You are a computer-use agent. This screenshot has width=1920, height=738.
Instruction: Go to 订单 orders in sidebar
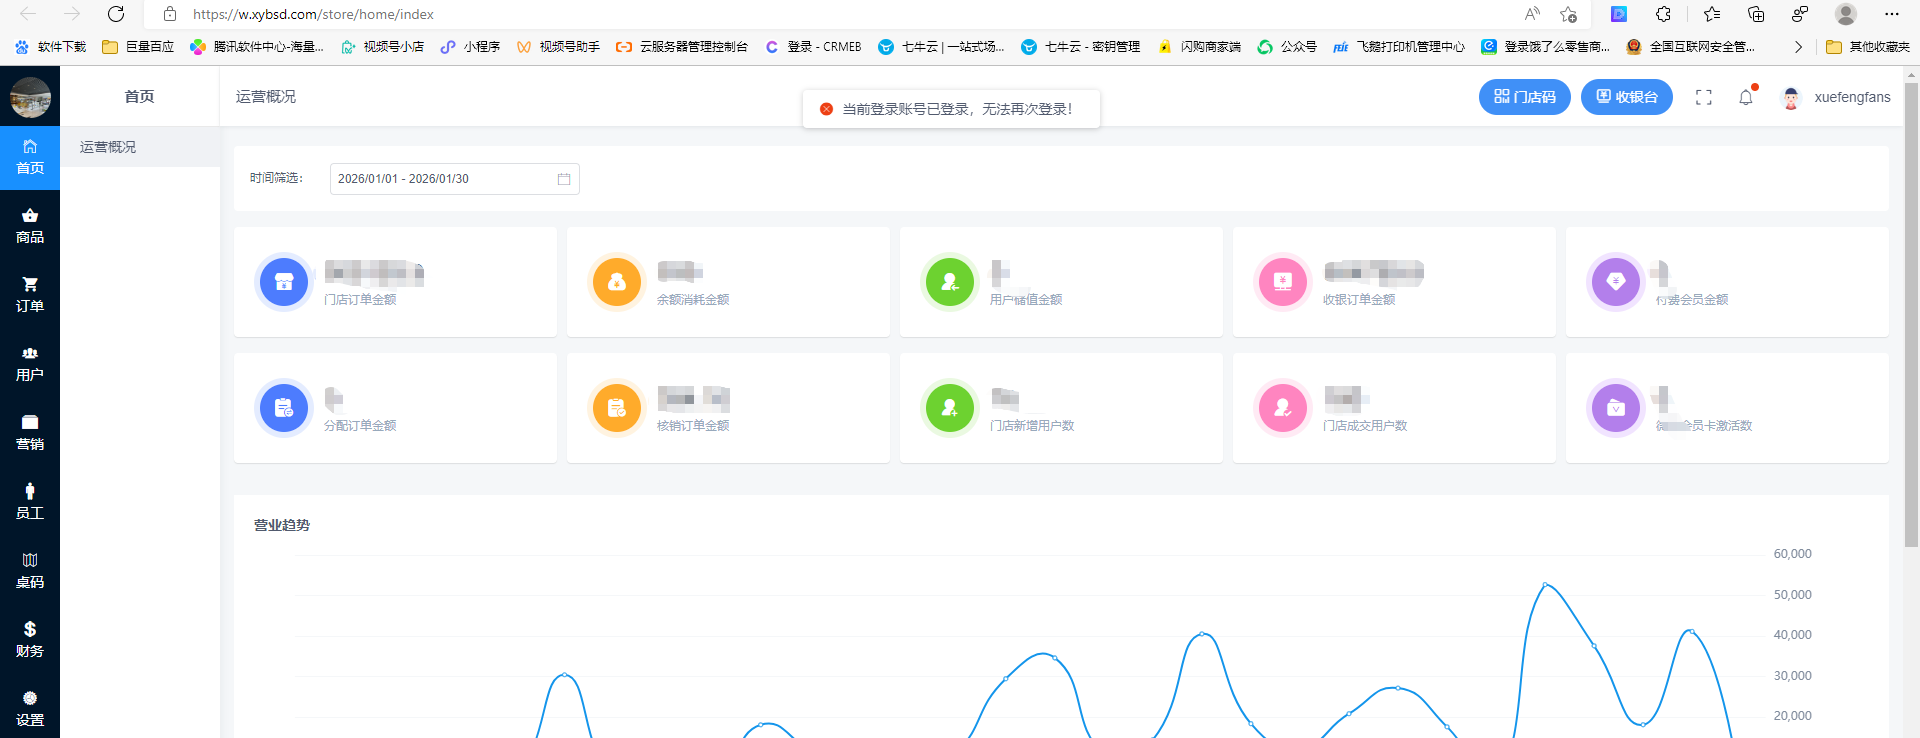point(30,295)
